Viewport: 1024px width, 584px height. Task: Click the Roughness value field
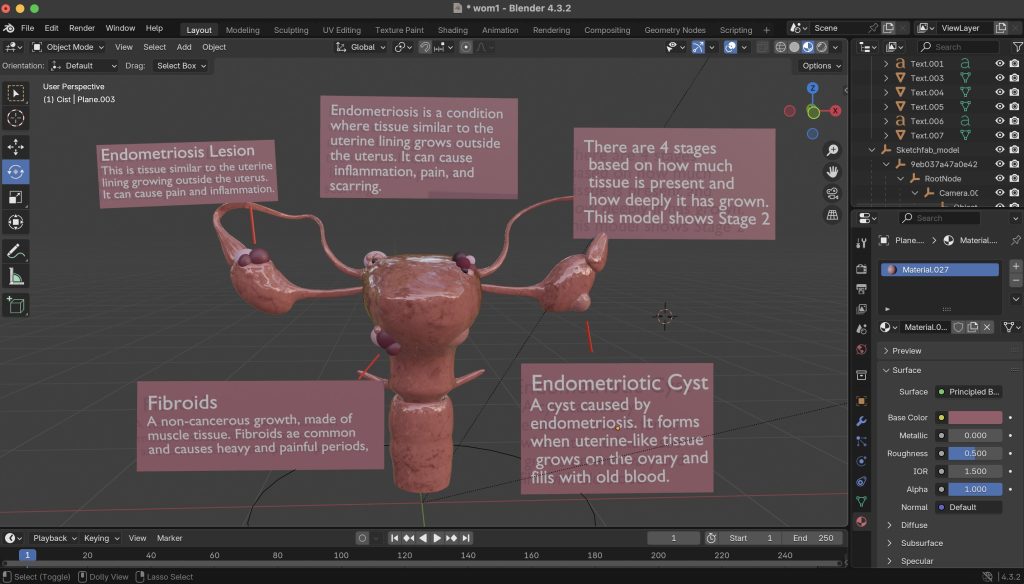[x=975, y=453]
